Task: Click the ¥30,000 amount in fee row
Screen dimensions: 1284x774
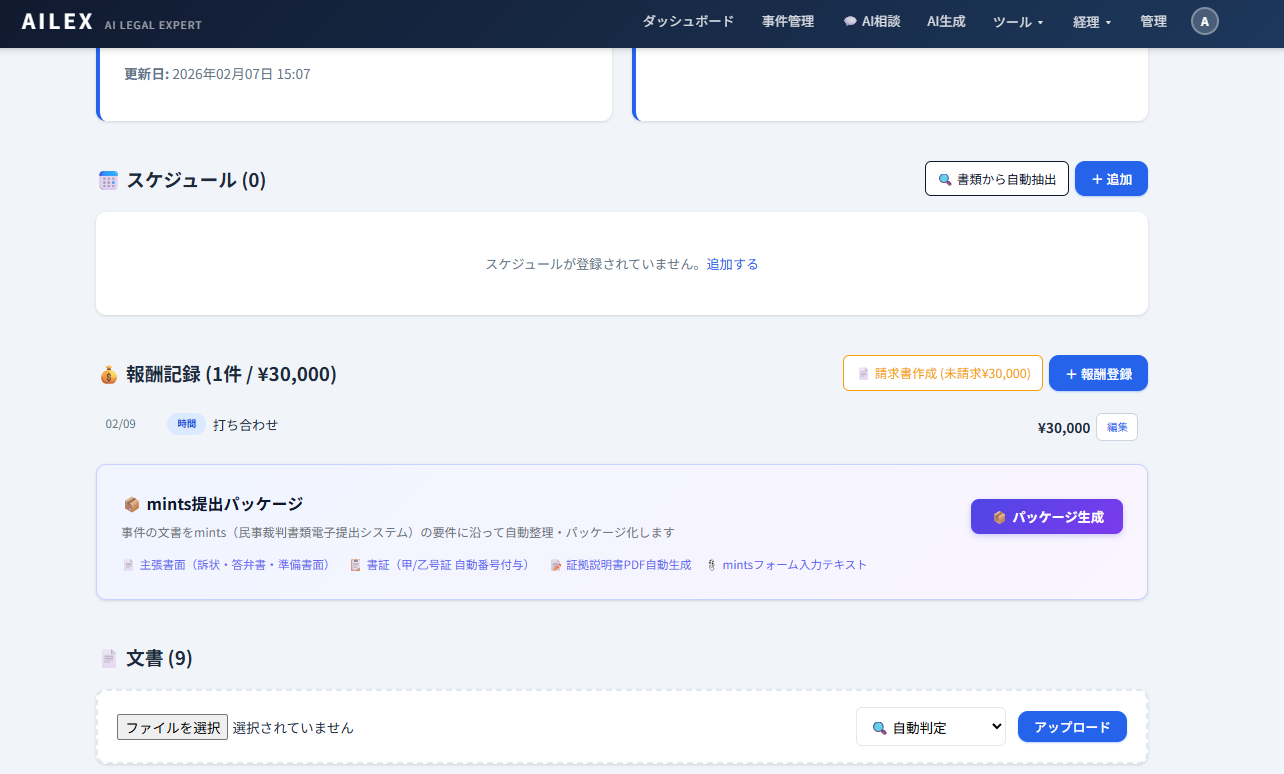Action: tap(1064, 428)
